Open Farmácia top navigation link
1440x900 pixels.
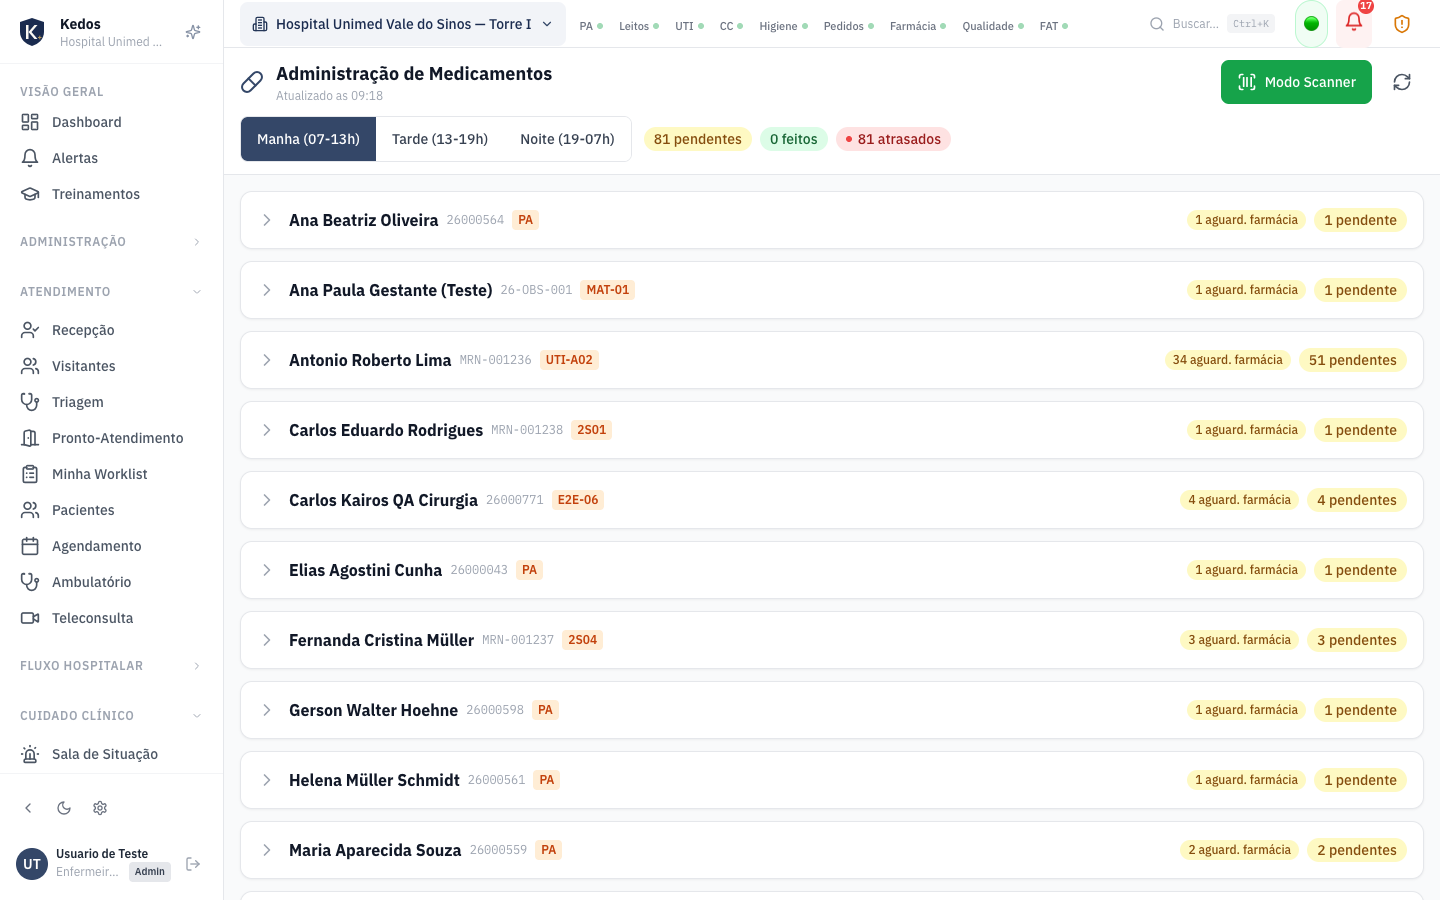(x=918, y=26)
